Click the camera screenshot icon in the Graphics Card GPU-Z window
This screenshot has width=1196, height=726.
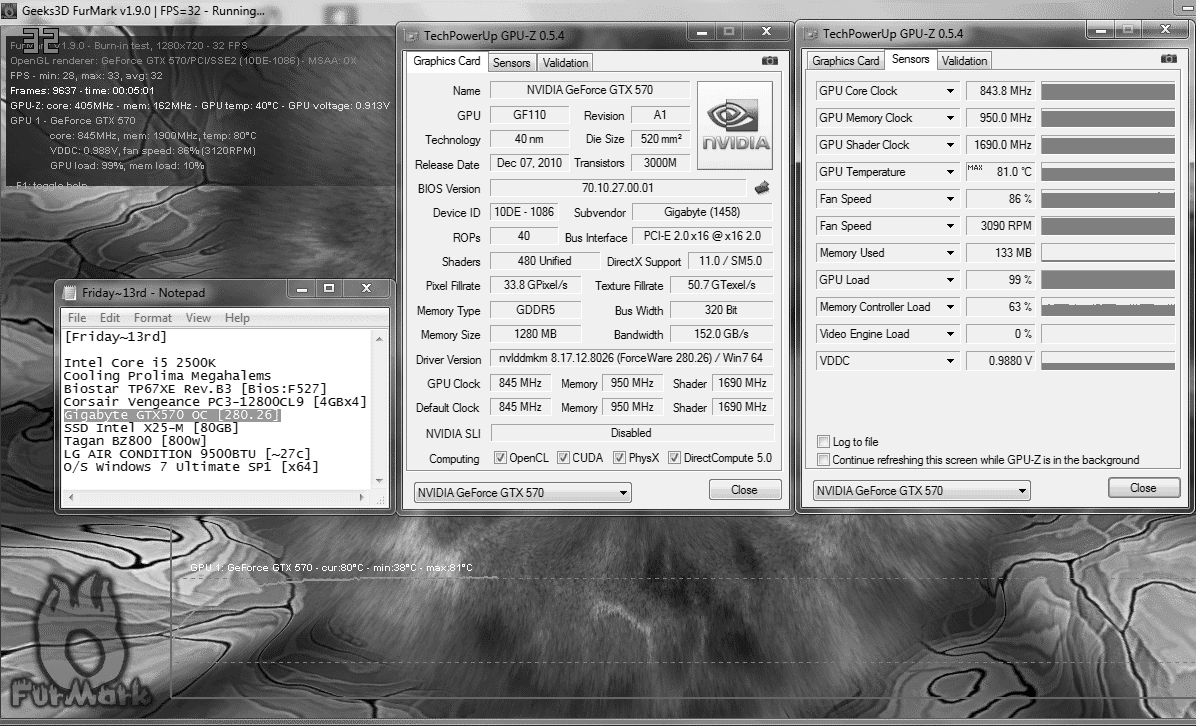coord(770,60)
